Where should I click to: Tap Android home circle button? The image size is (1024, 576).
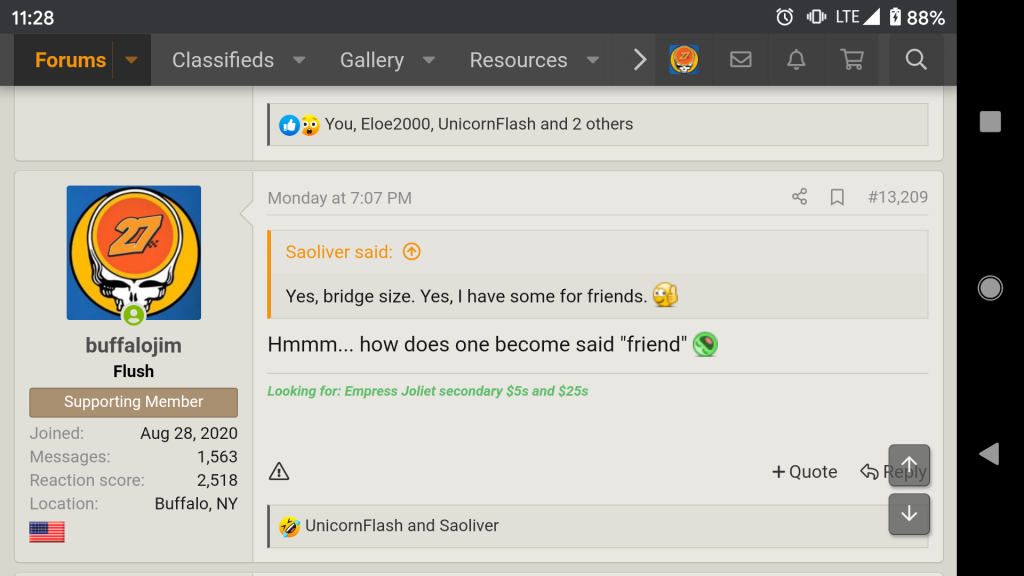coord(990,288)
